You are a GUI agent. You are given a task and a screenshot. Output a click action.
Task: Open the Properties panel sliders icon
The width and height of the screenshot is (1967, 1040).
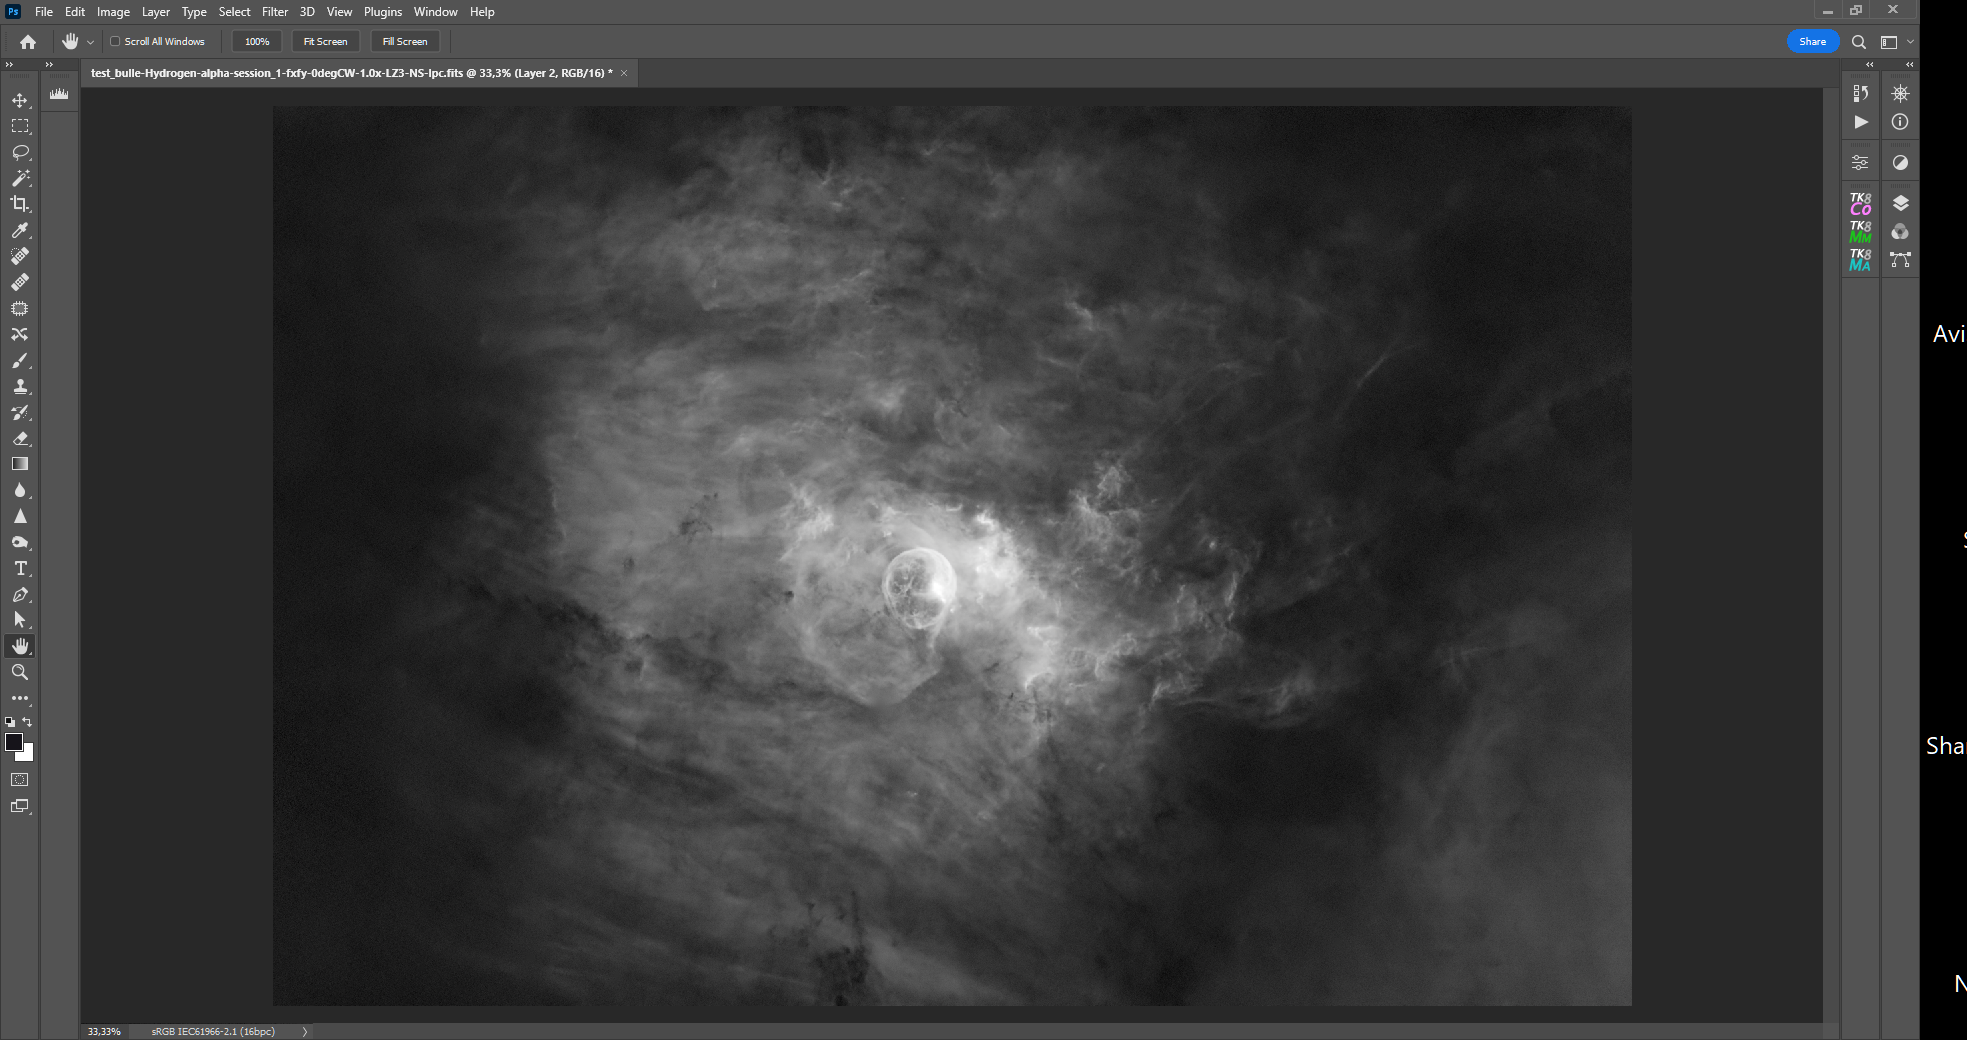pyautogui.click(x=1860, y=162)
